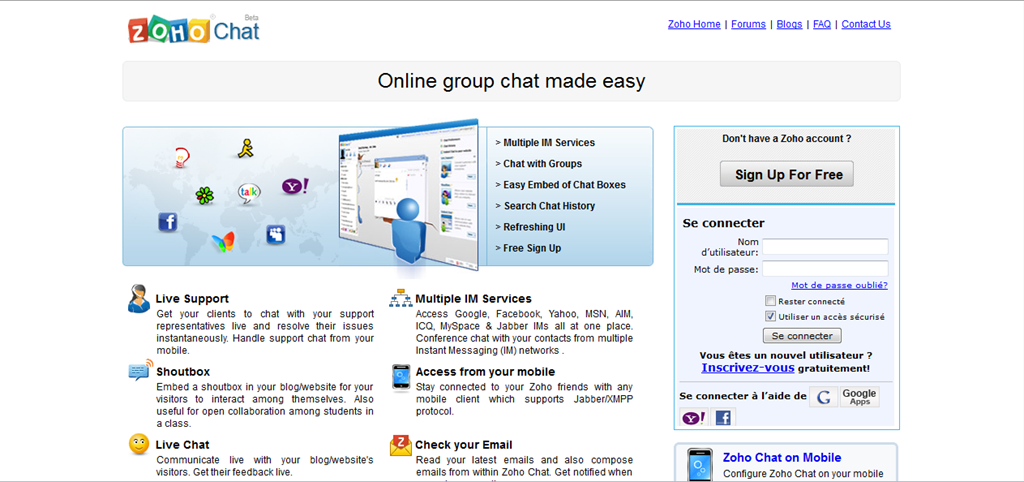Click the Live Support heading

[192, 299]
